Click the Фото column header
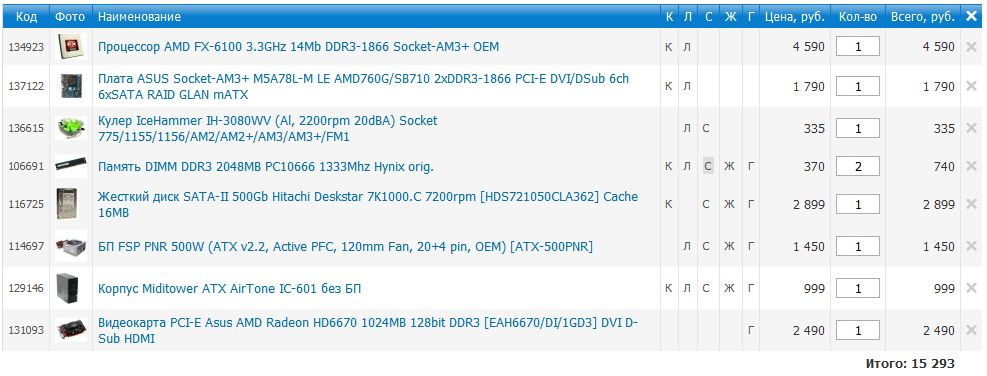The height and width of the screenshot is (376, 987). tap(70, 17)
